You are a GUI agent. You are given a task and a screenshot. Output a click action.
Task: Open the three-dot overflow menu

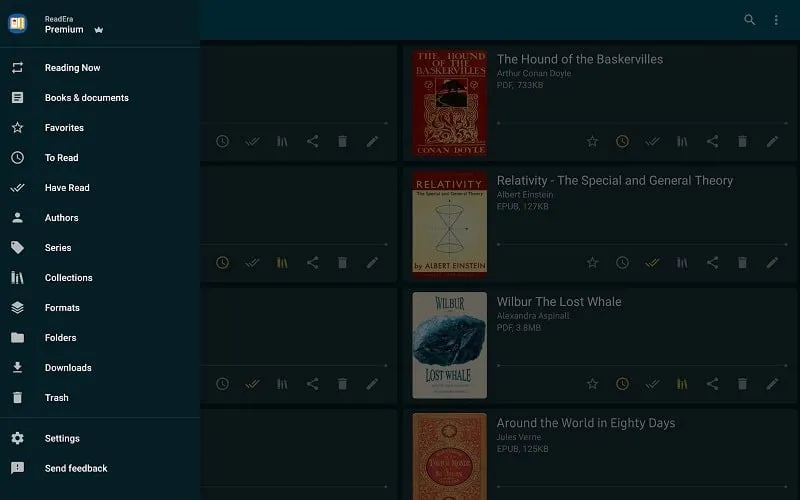click(776, 20)
